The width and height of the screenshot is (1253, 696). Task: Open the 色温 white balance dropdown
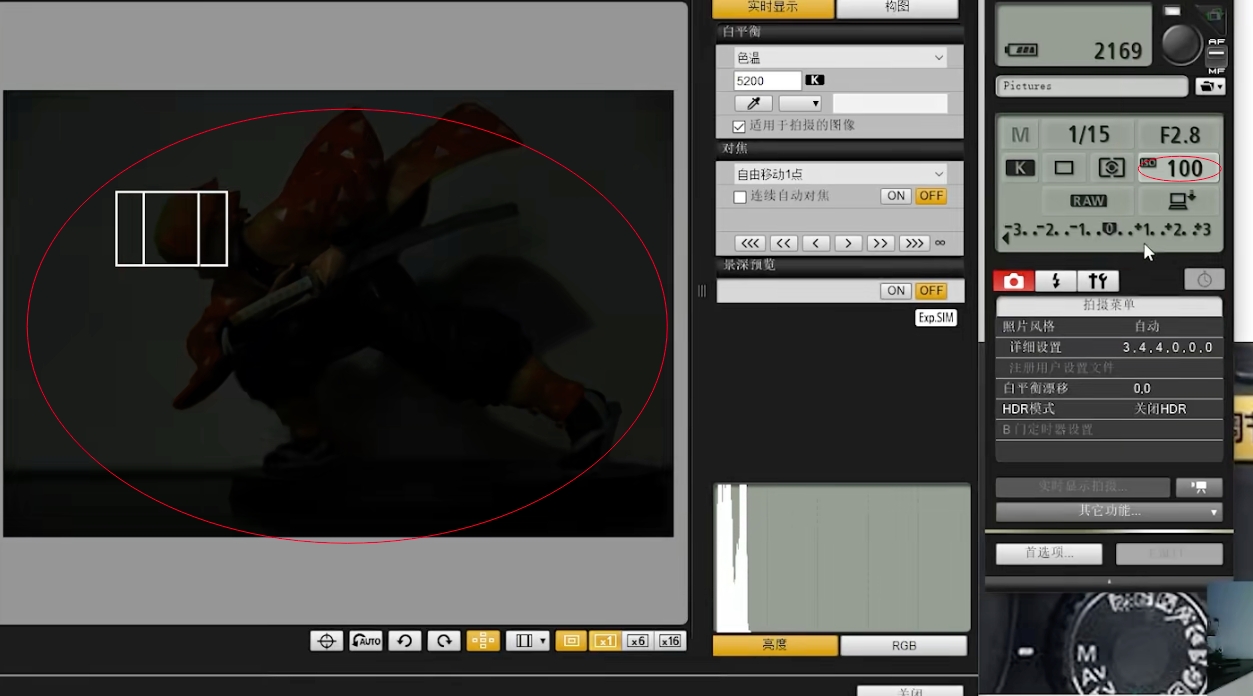click(840, 58)
